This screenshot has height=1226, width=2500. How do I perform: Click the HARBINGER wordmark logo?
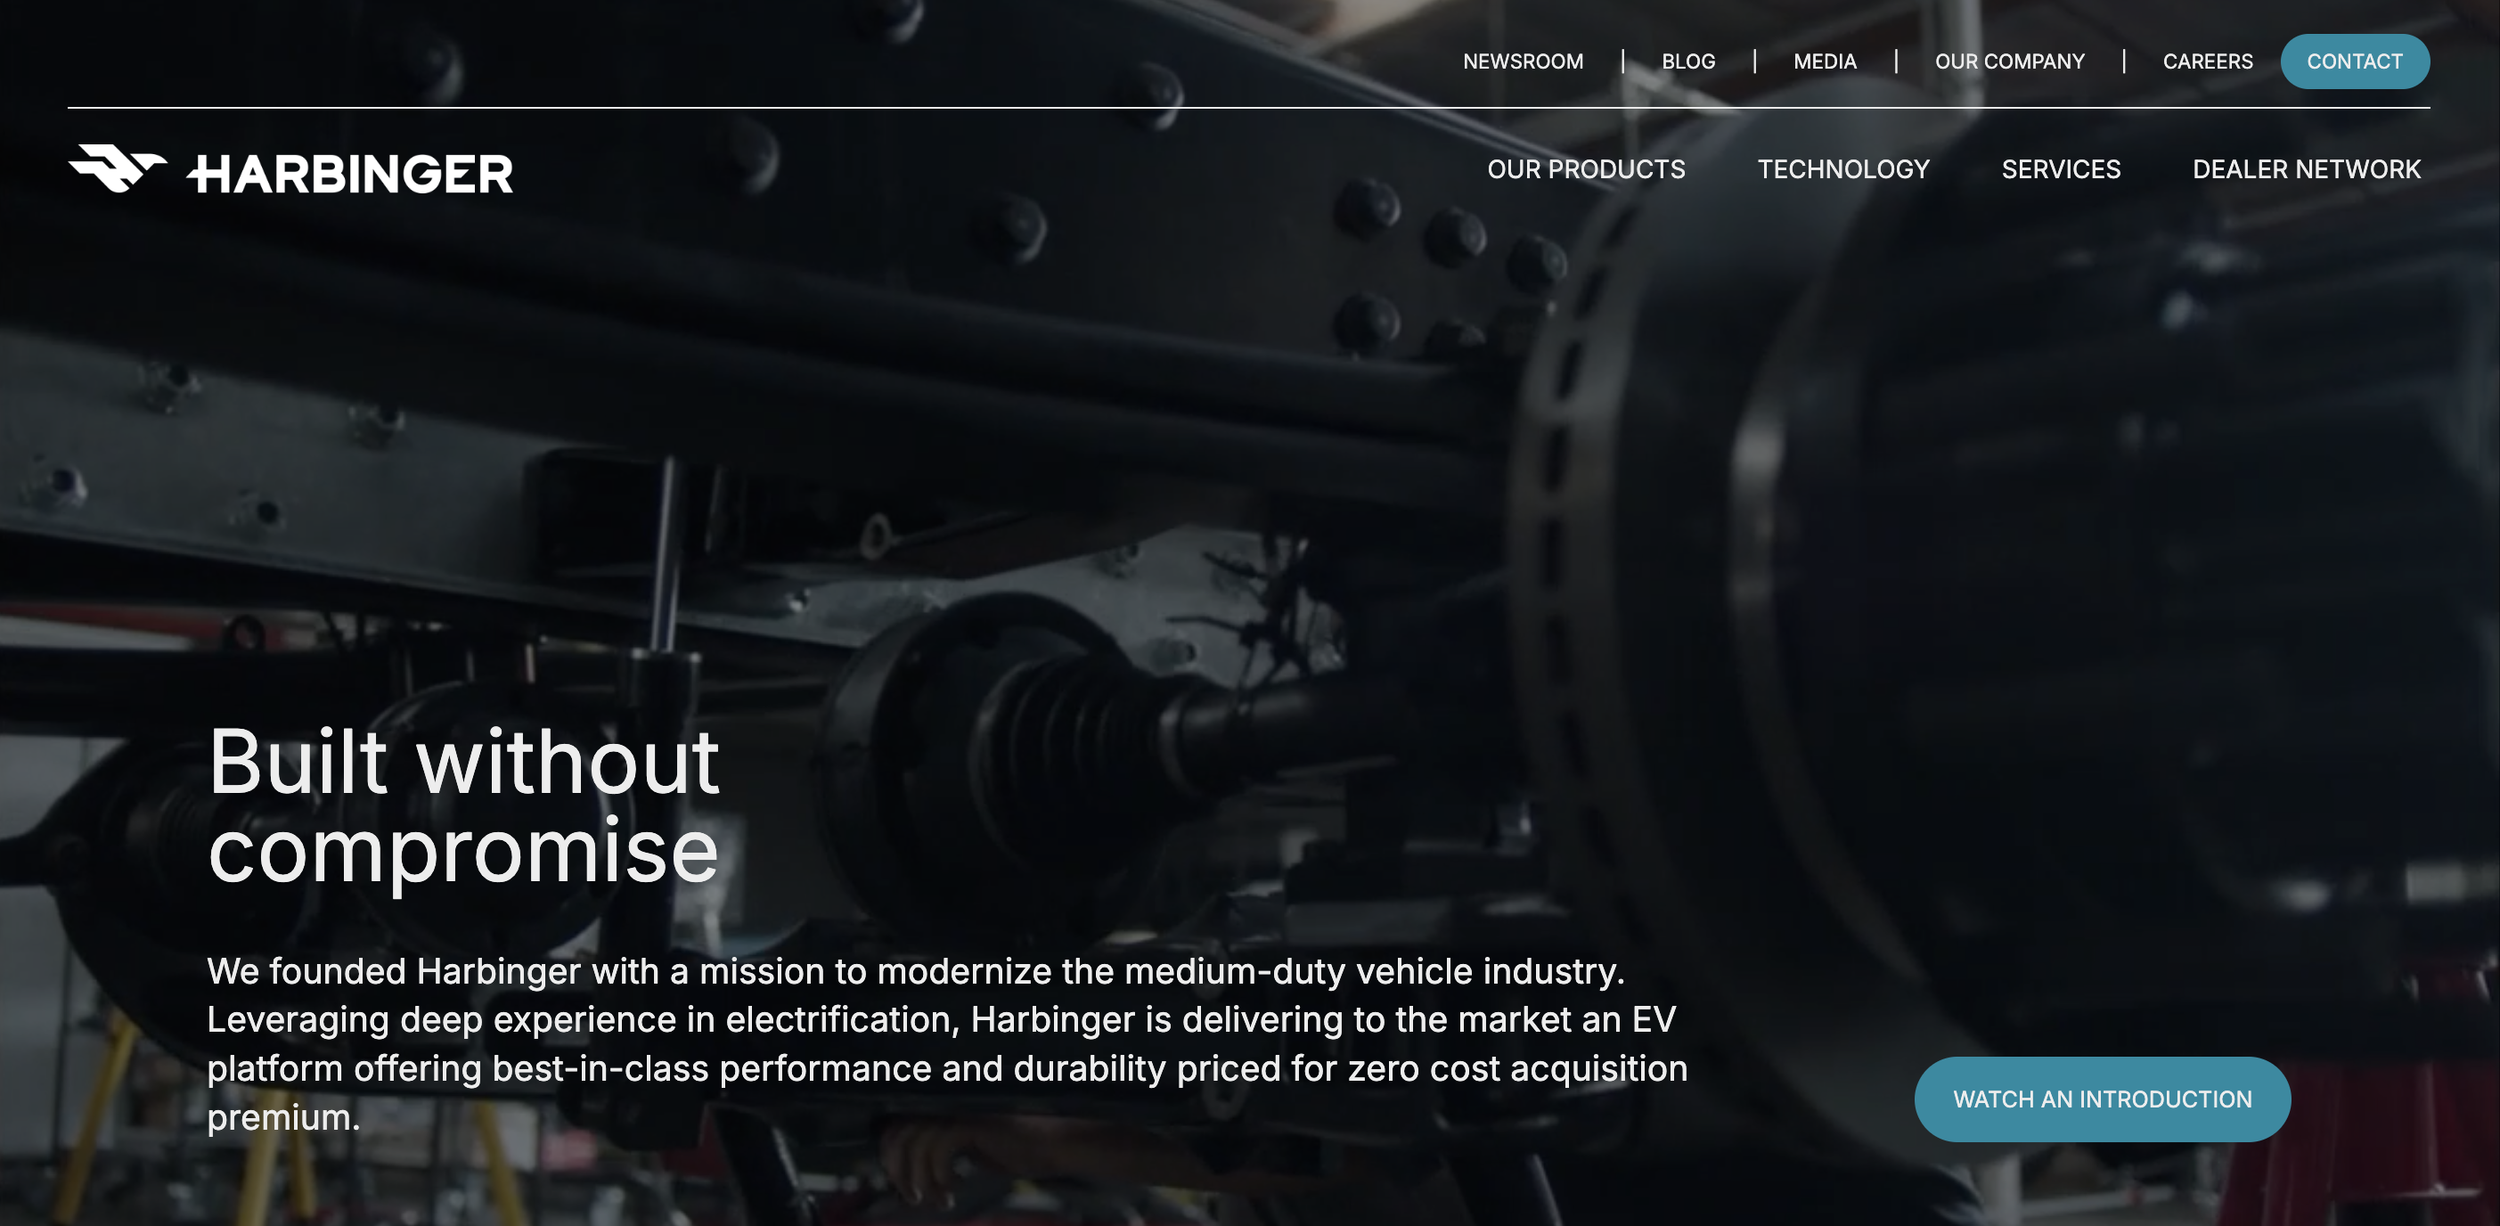350,174
